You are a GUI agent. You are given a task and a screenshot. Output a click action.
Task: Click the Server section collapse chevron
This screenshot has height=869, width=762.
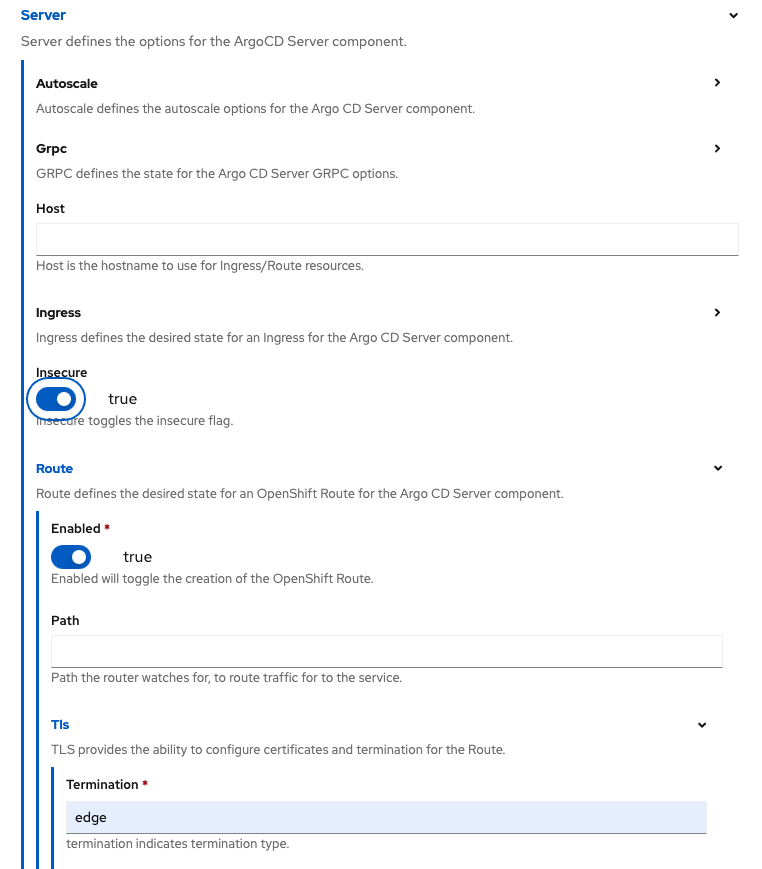[733, 16]
